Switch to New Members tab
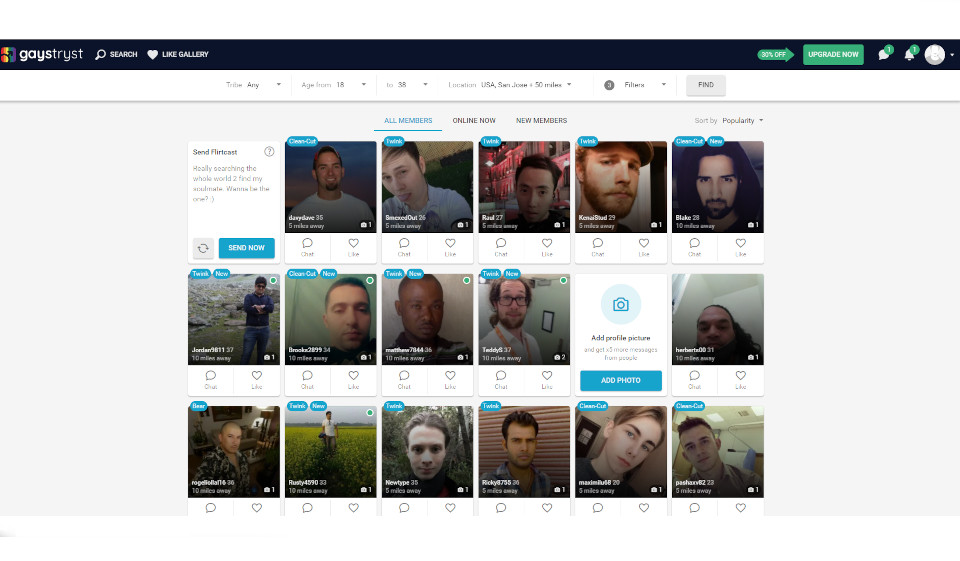This screenshot has height=561, width=960. click(x=541, y=121)
